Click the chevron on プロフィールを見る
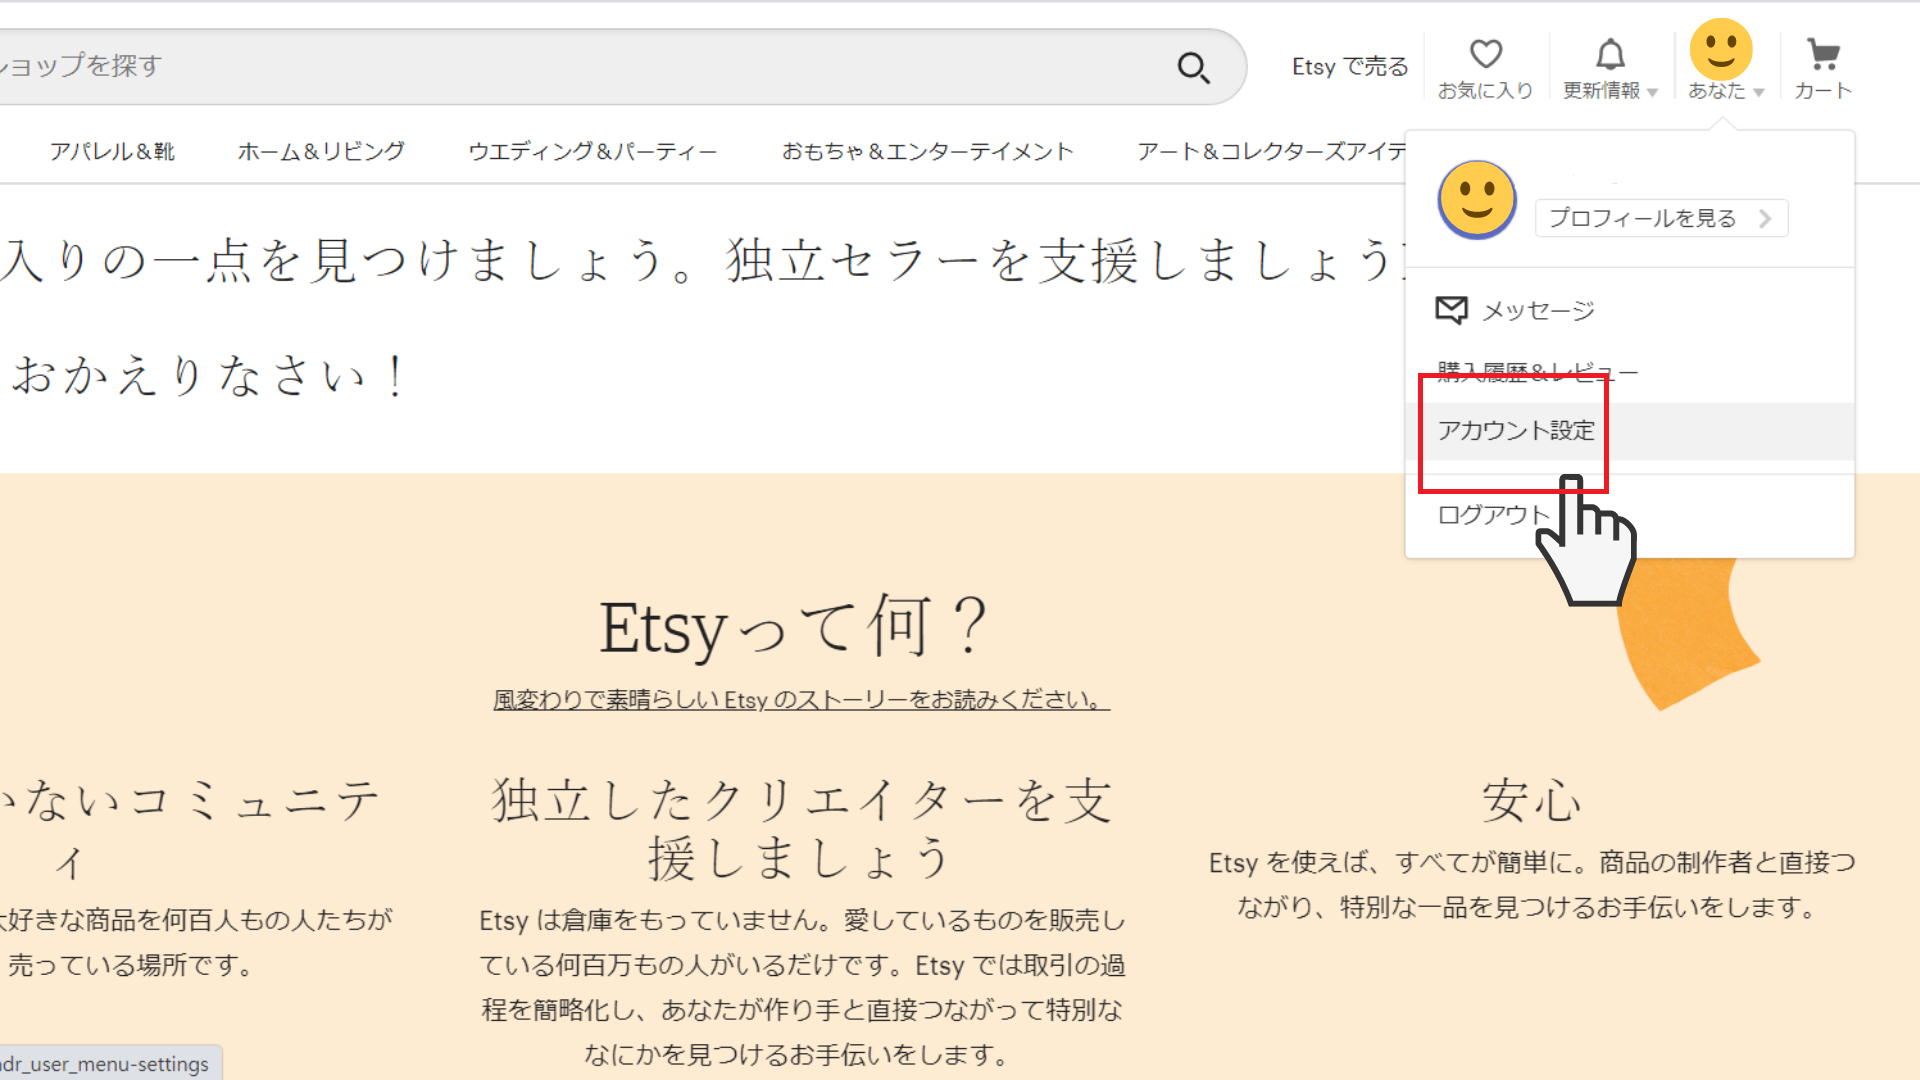Image resolution: width=1920 pixels, height=1080 pixels. 1766,218
